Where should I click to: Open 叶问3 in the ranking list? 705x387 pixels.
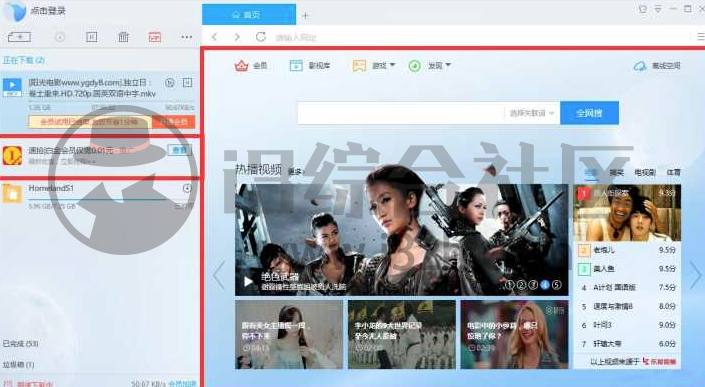click(x=602, y=325)
